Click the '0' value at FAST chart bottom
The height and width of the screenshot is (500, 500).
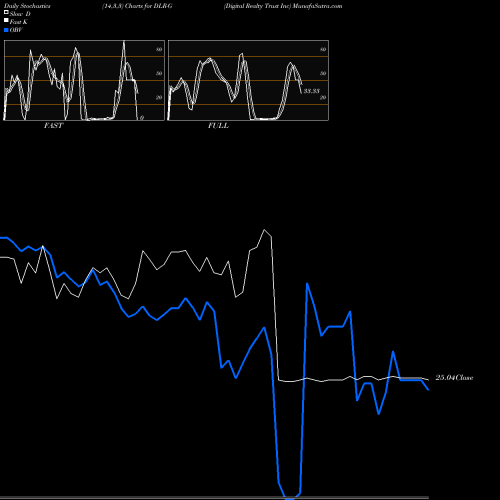pyautogui.click(x=142, y=118)
